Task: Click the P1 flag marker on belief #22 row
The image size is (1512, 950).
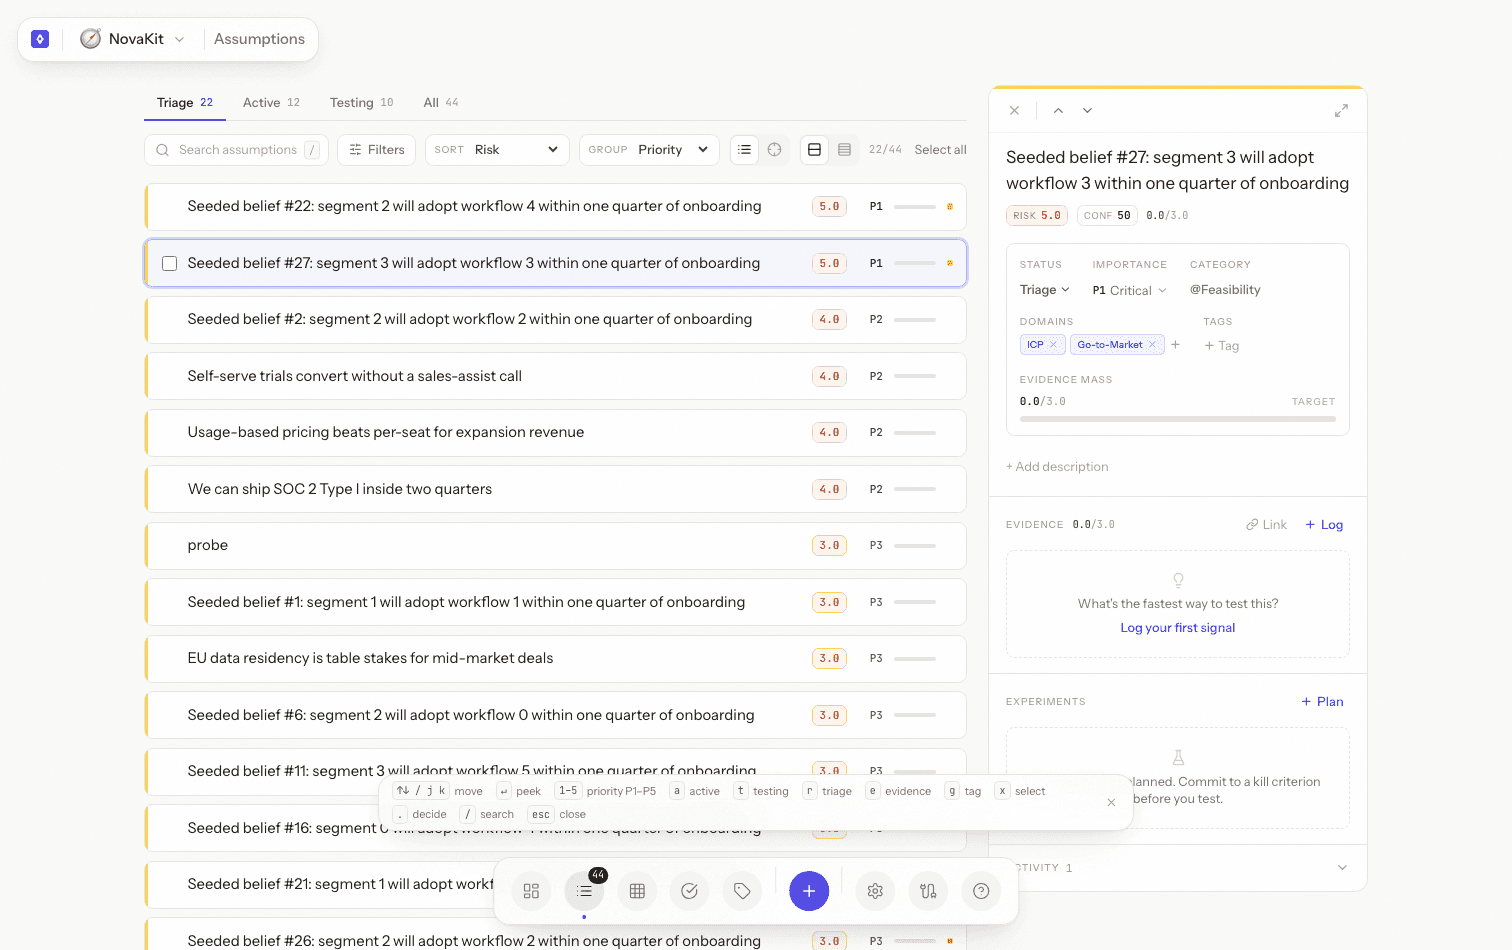Action: coord(950,207)
